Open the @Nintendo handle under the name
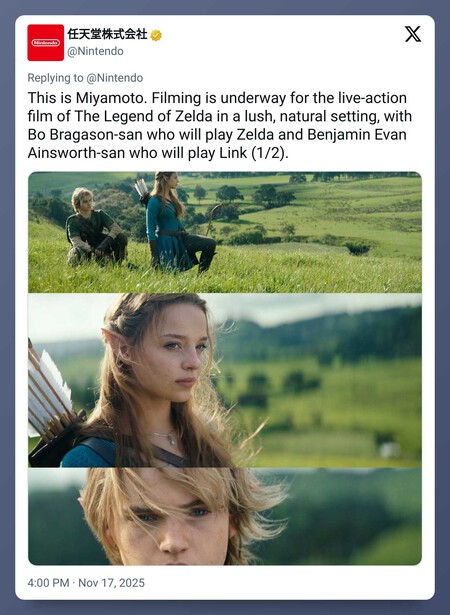The width and height of the screenshot is (450, 615). 95,51
